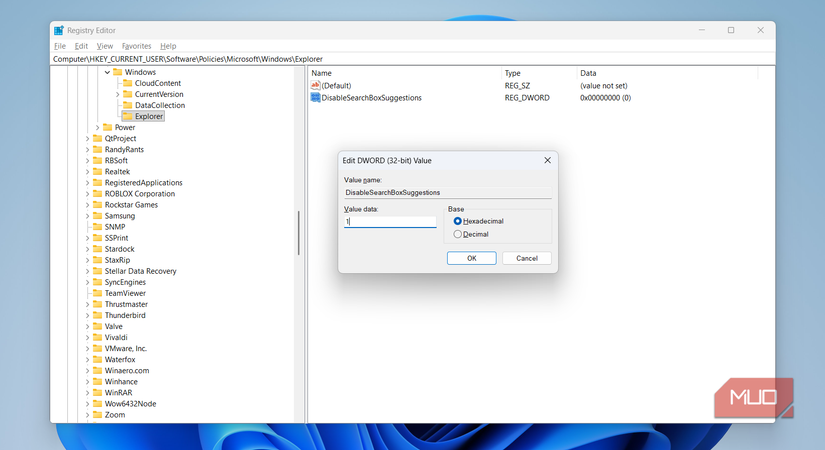This screenshot has height=450, width=825.
Task: Click the REG_DWORD type cell
Action: click(527, 98)
